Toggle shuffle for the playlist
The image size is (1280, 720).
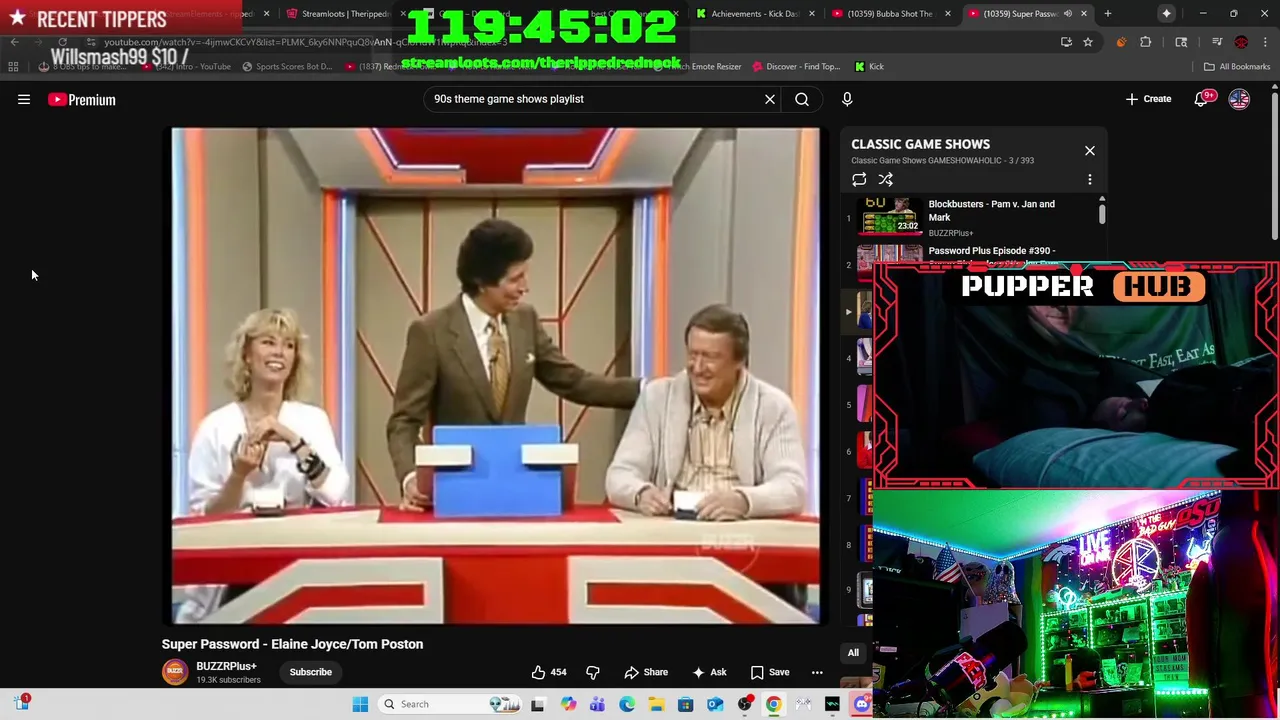(x=886, y=180)
